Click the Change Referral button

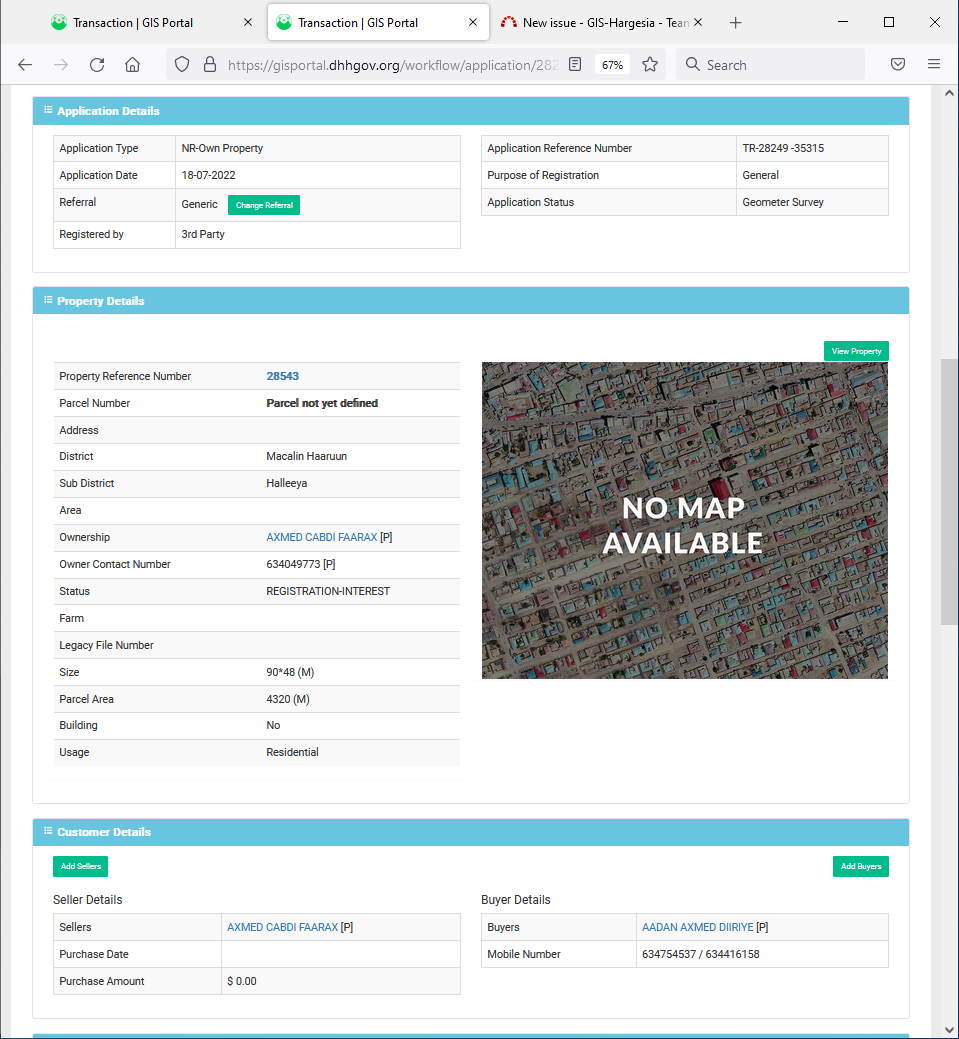[264, 205]
